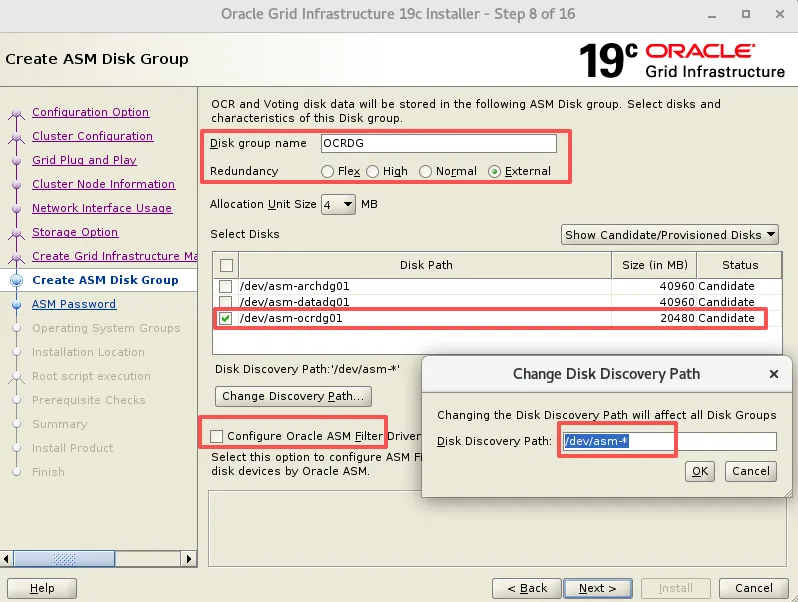Click the /dev/asm-archdg01 path text
This screenshot has width=798, height=602.
tap(295, 286)
